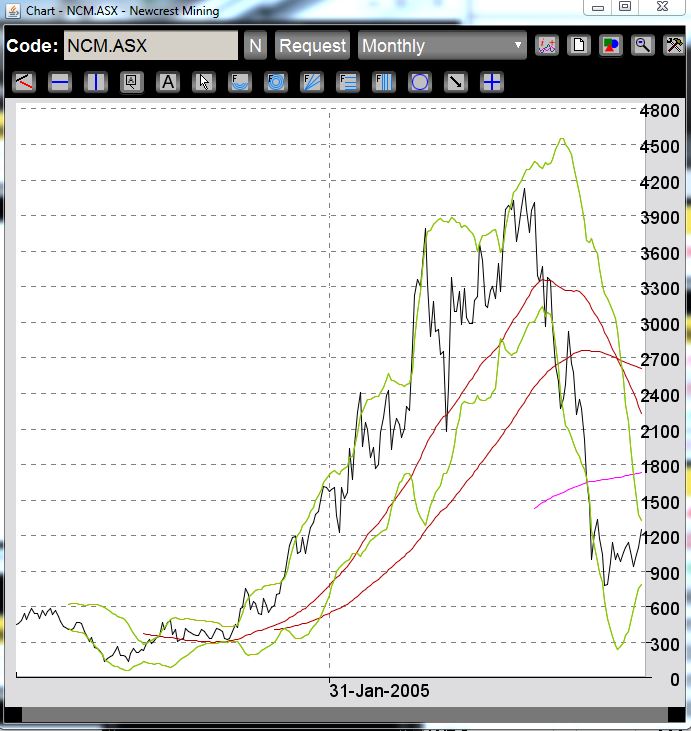Open the hammer tools settings icon
The height and width of the screenshot is (731, 691).
(x=674, y=45)
